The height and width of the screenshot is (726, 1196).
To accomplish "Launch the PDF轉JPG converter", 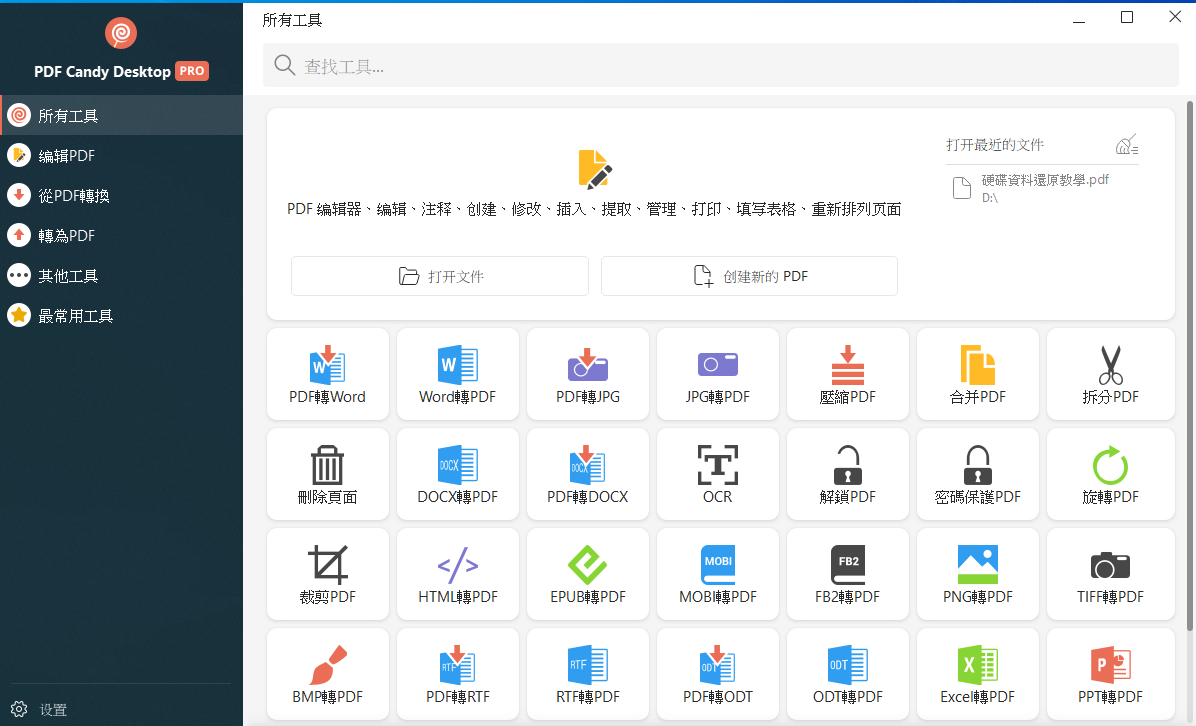I will [x=587, y=374].
